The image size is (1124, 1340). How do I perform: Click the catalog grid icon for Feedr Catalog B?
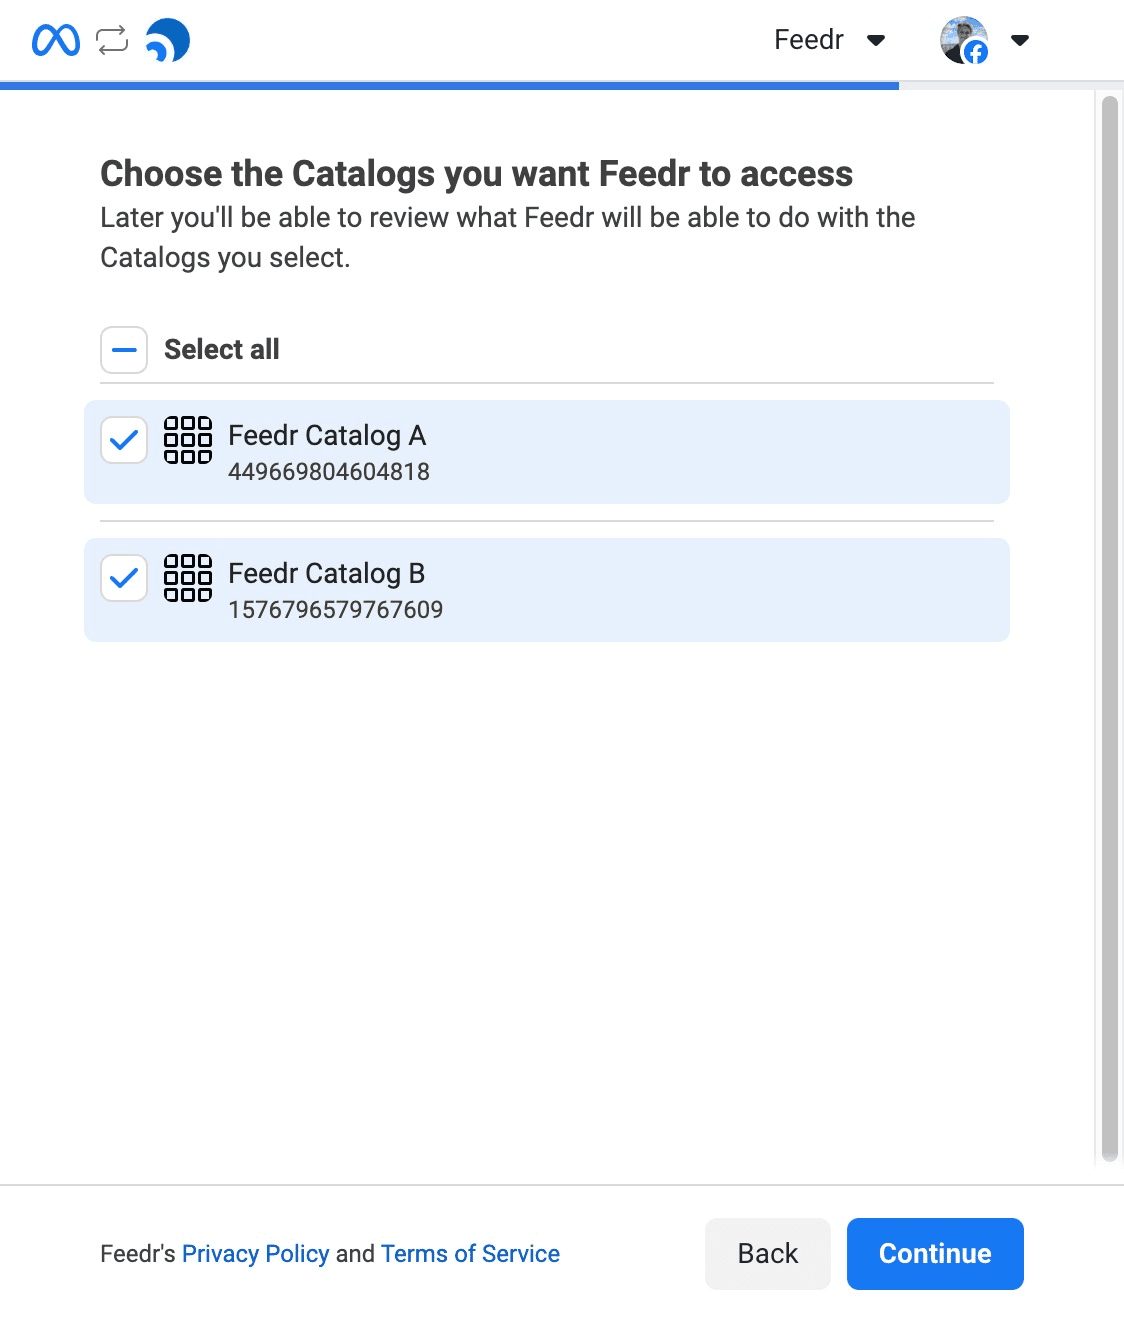(188, 576)
